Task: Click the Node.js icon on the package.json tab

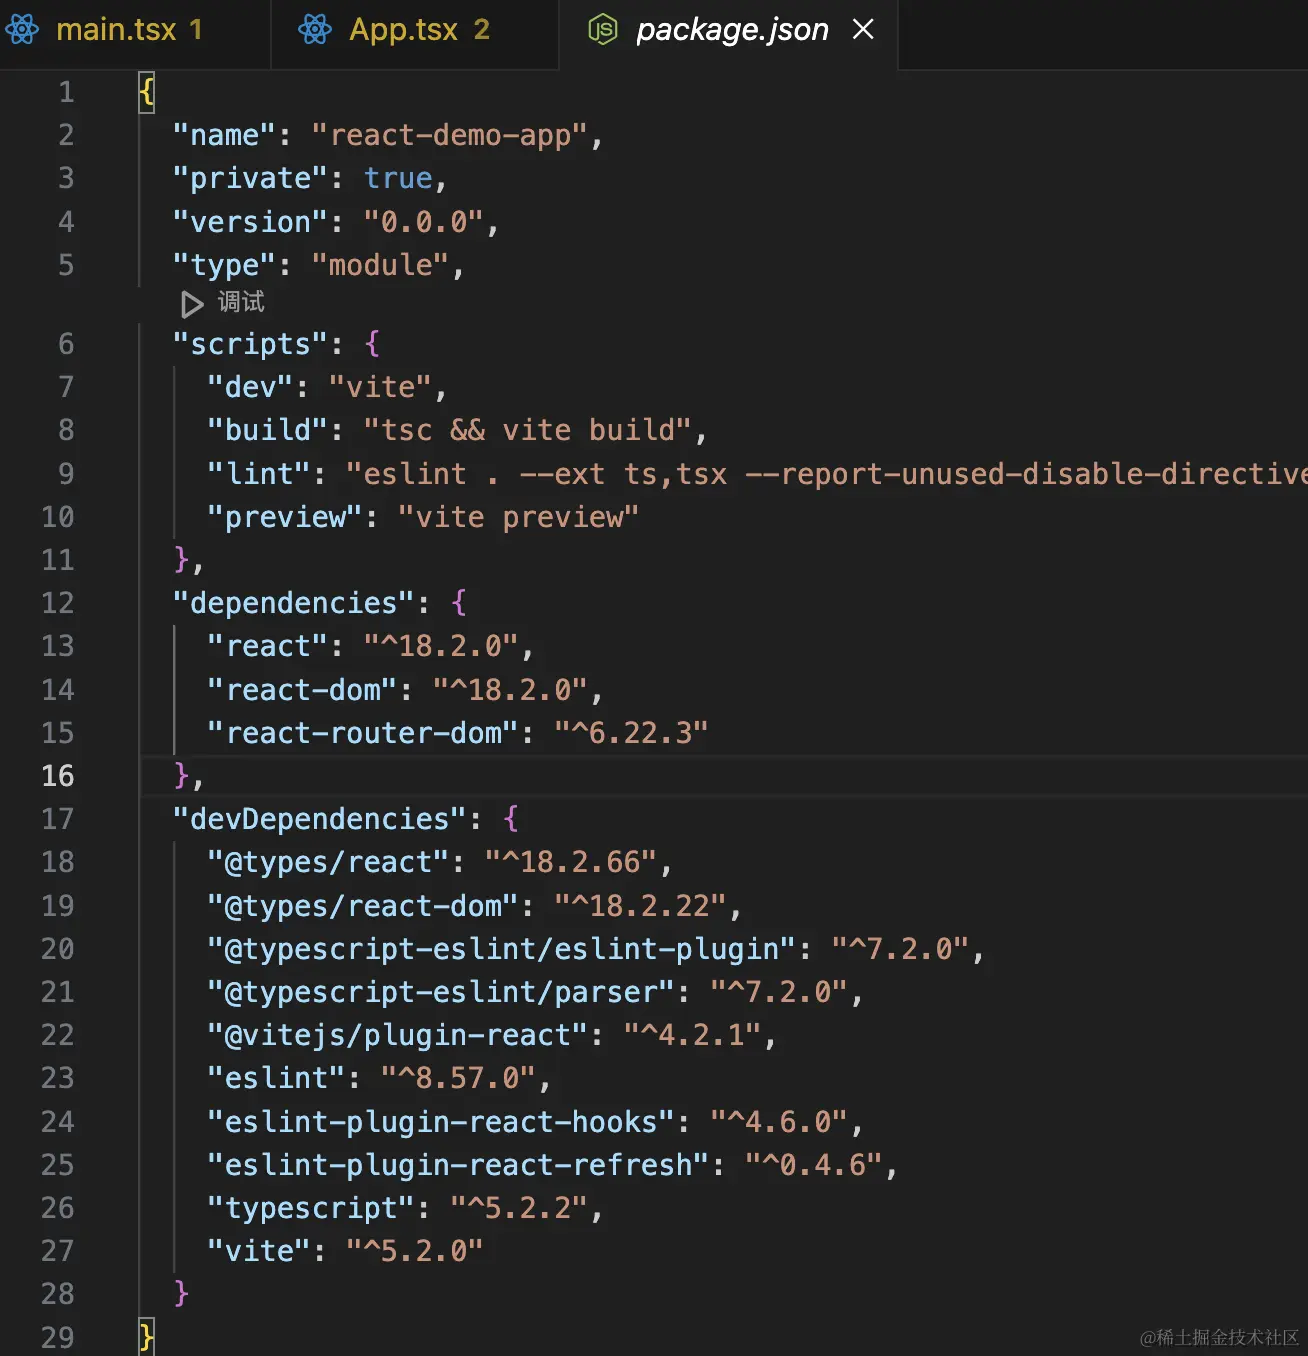Action: [603, 30]
